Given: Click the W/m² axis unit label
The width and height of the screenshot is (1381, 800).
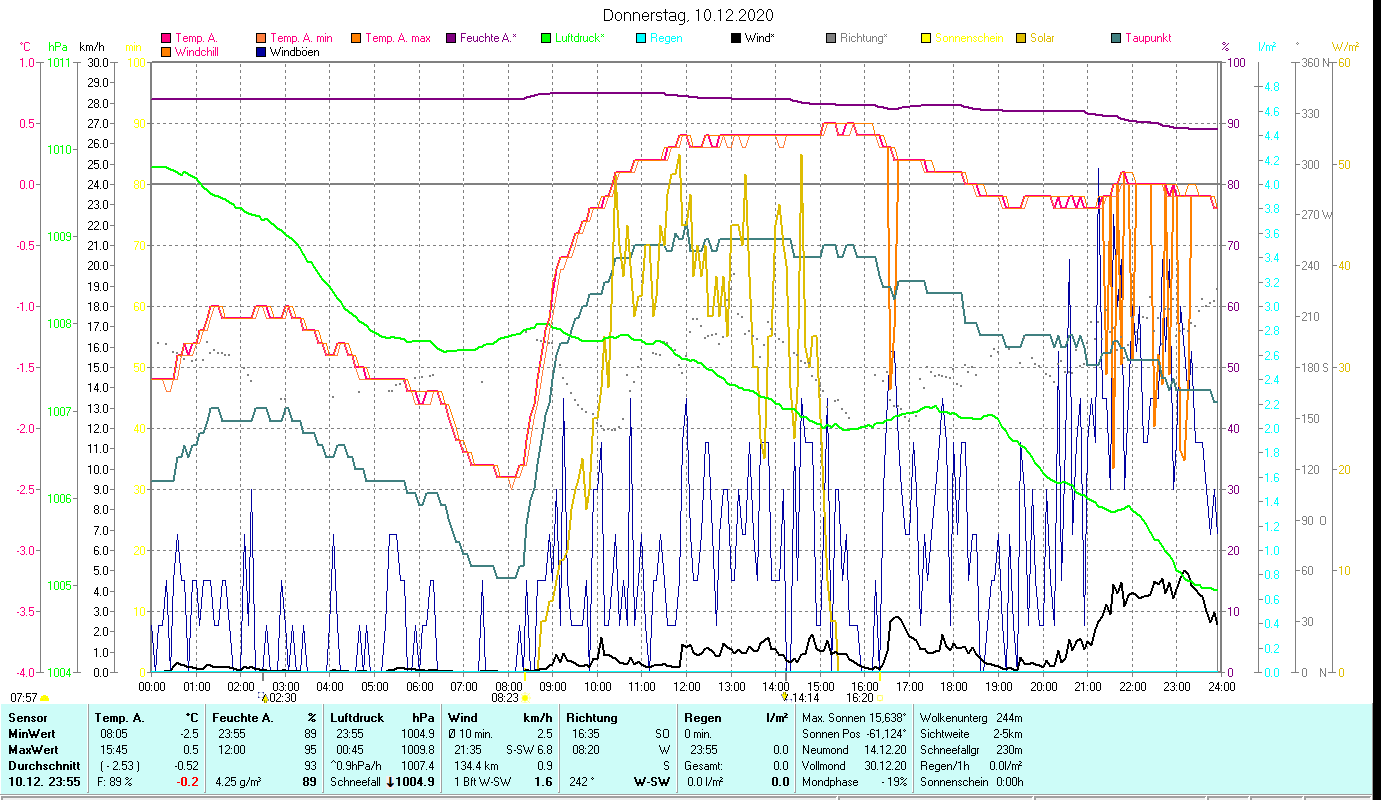Looking at the screenshot, I should click(x=1344, y=46).
